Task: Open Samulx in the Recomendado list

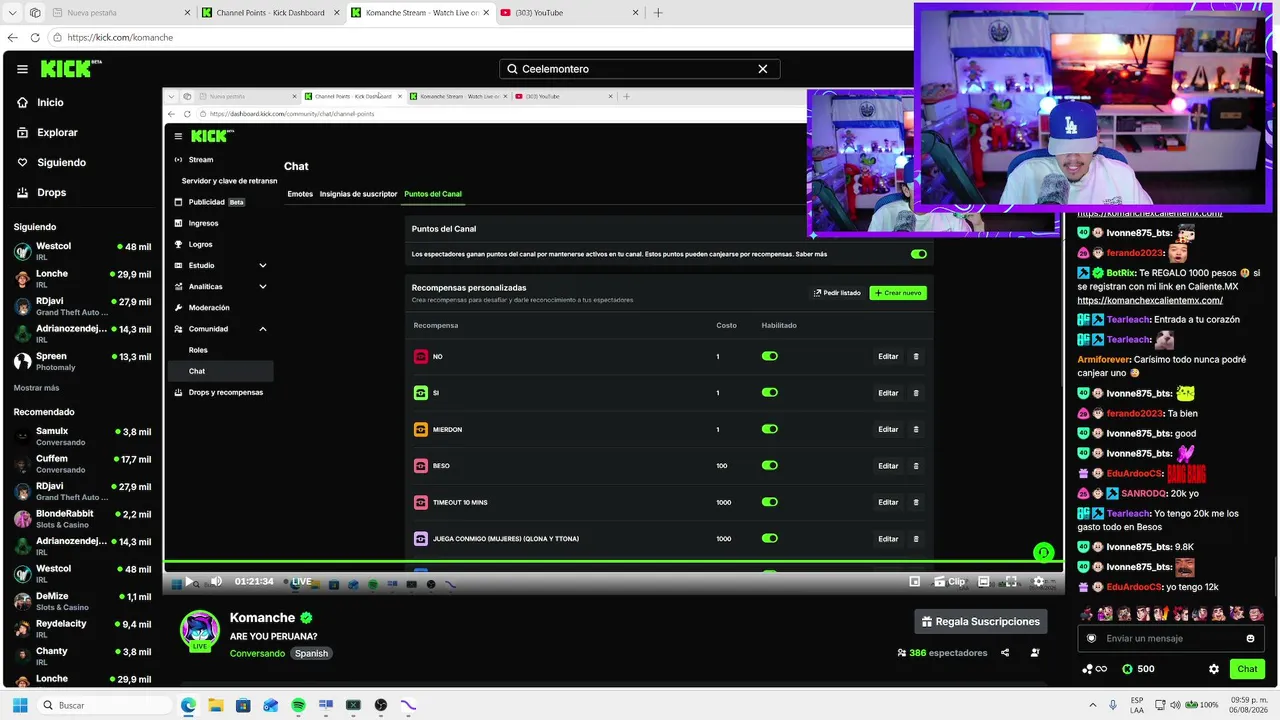Action: [x=82, y=436]
